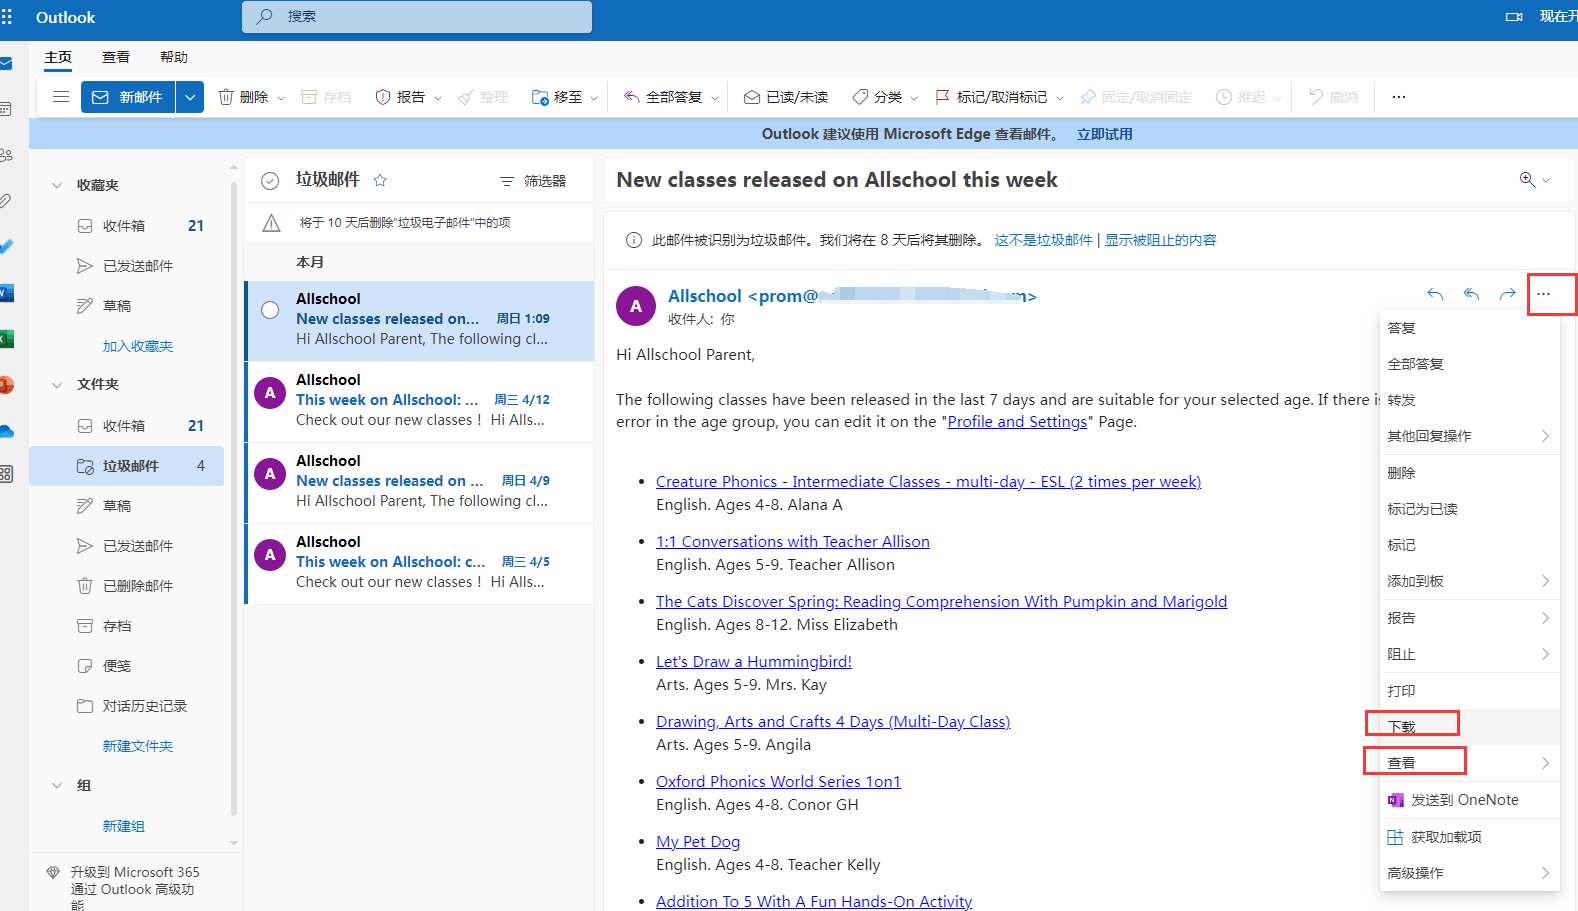The image size is (1578, 911).
Task: Open the 已删除邮件 folder
Action: 127,586
